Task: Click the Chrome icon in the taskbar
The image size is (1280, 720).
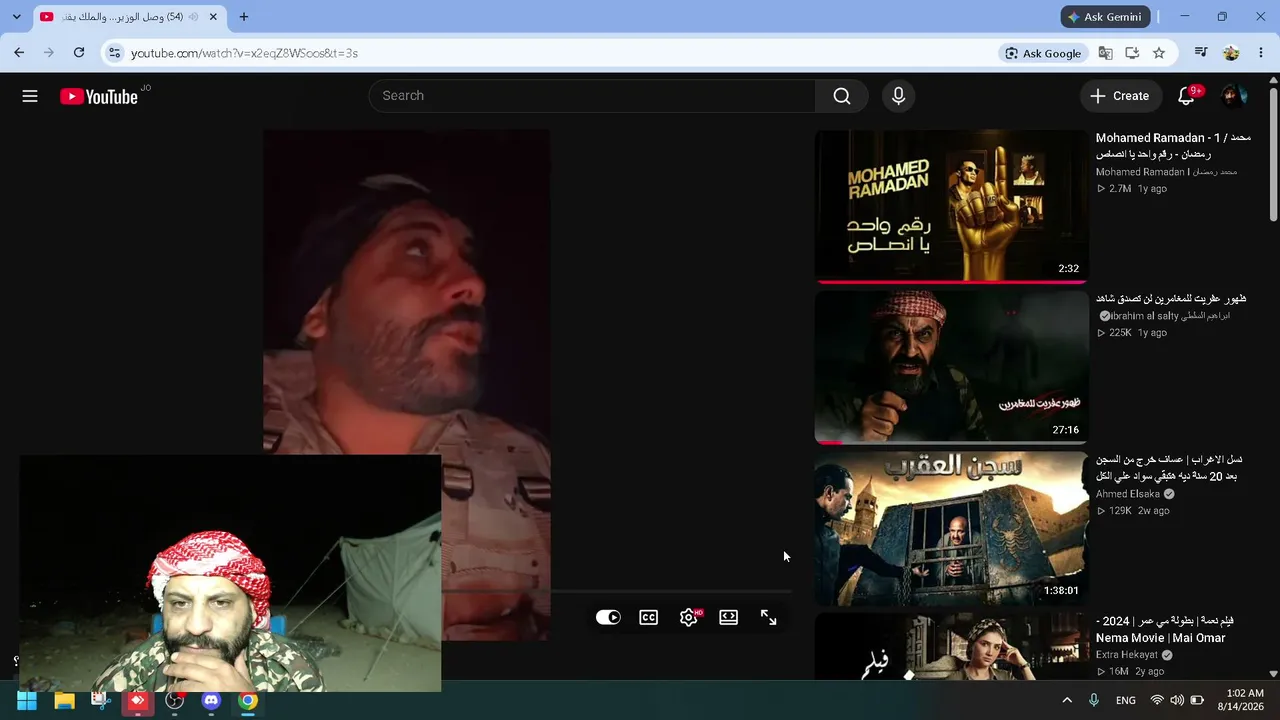Action: point(248,701)
